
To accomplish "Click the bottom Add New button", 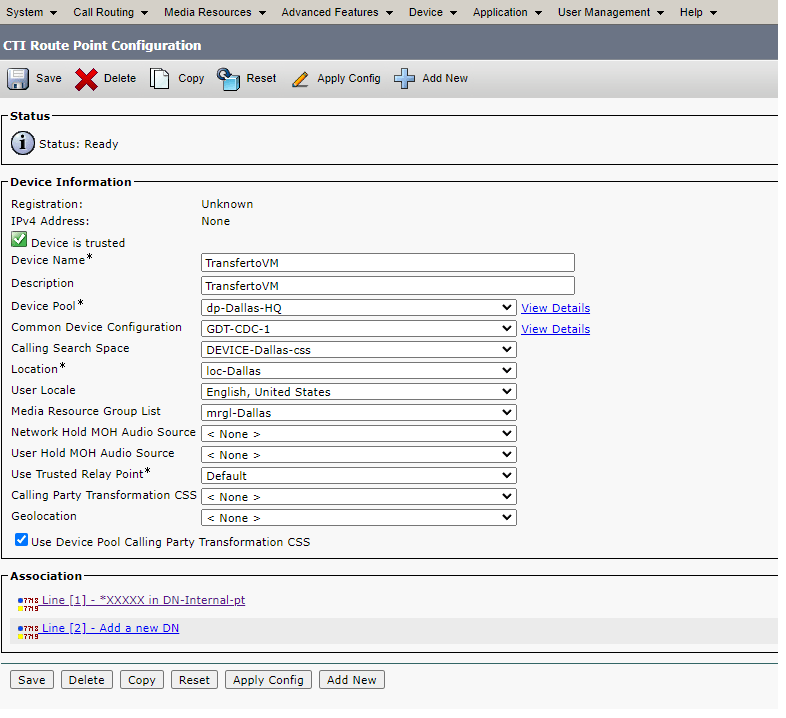I will tap(351, 680).
